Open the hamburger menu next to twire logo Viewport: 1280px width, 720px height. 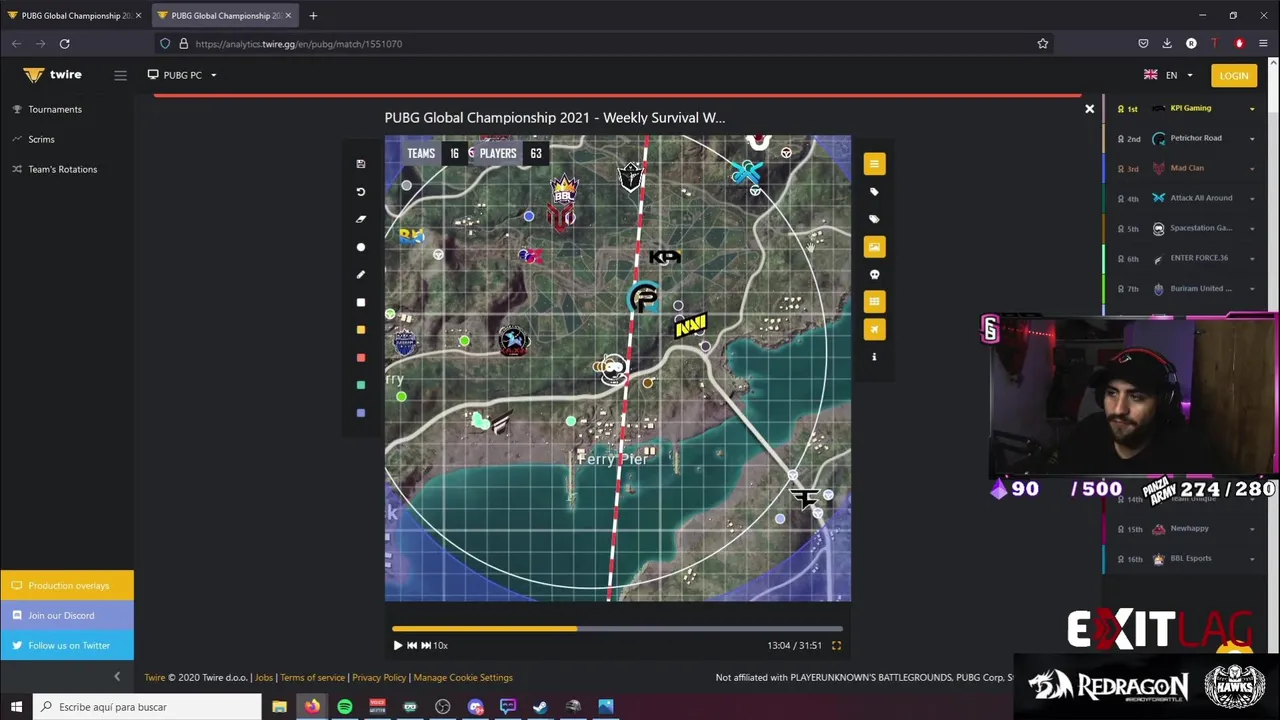point(120,75)
